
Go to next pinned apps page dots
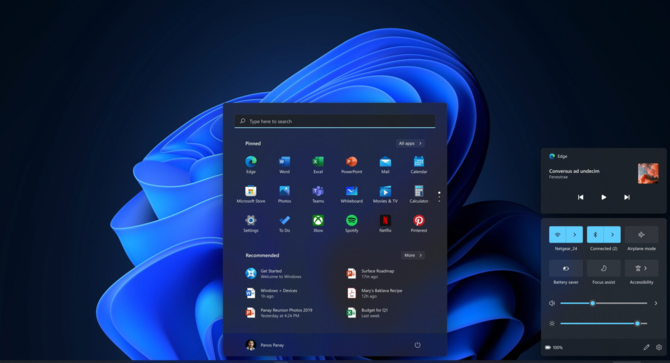pos(439,197)
